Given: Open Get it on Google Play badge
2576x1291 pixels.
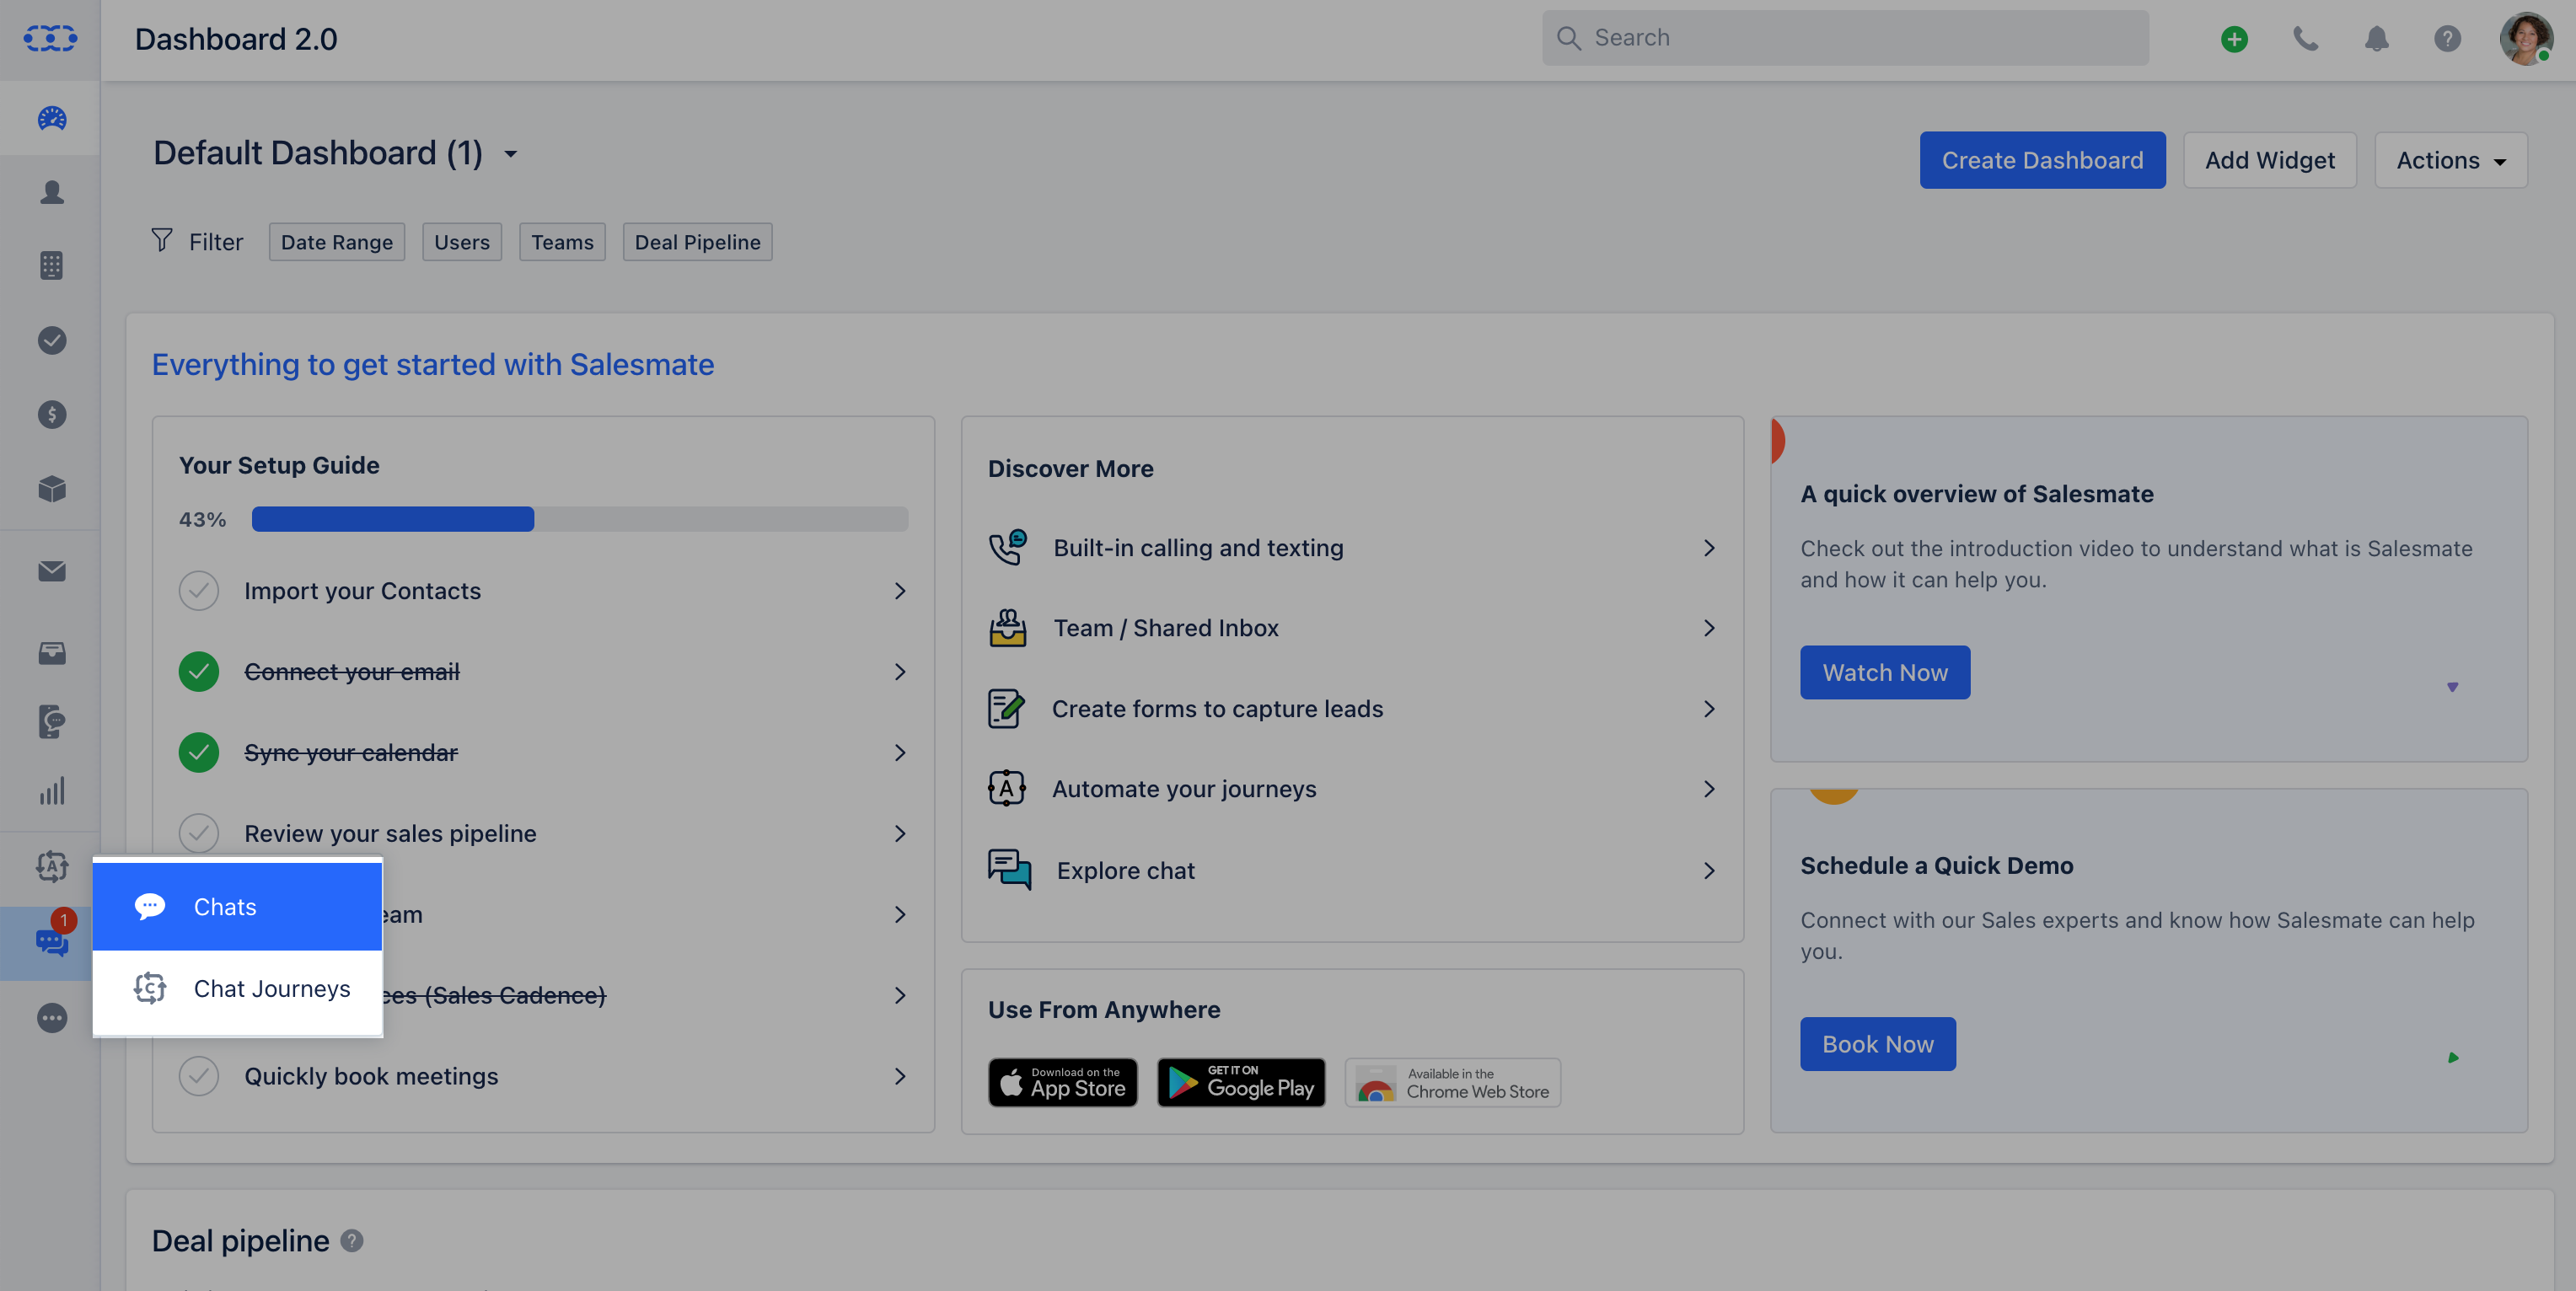Looking at the screenshot, I should [x=1241, y=1082].
